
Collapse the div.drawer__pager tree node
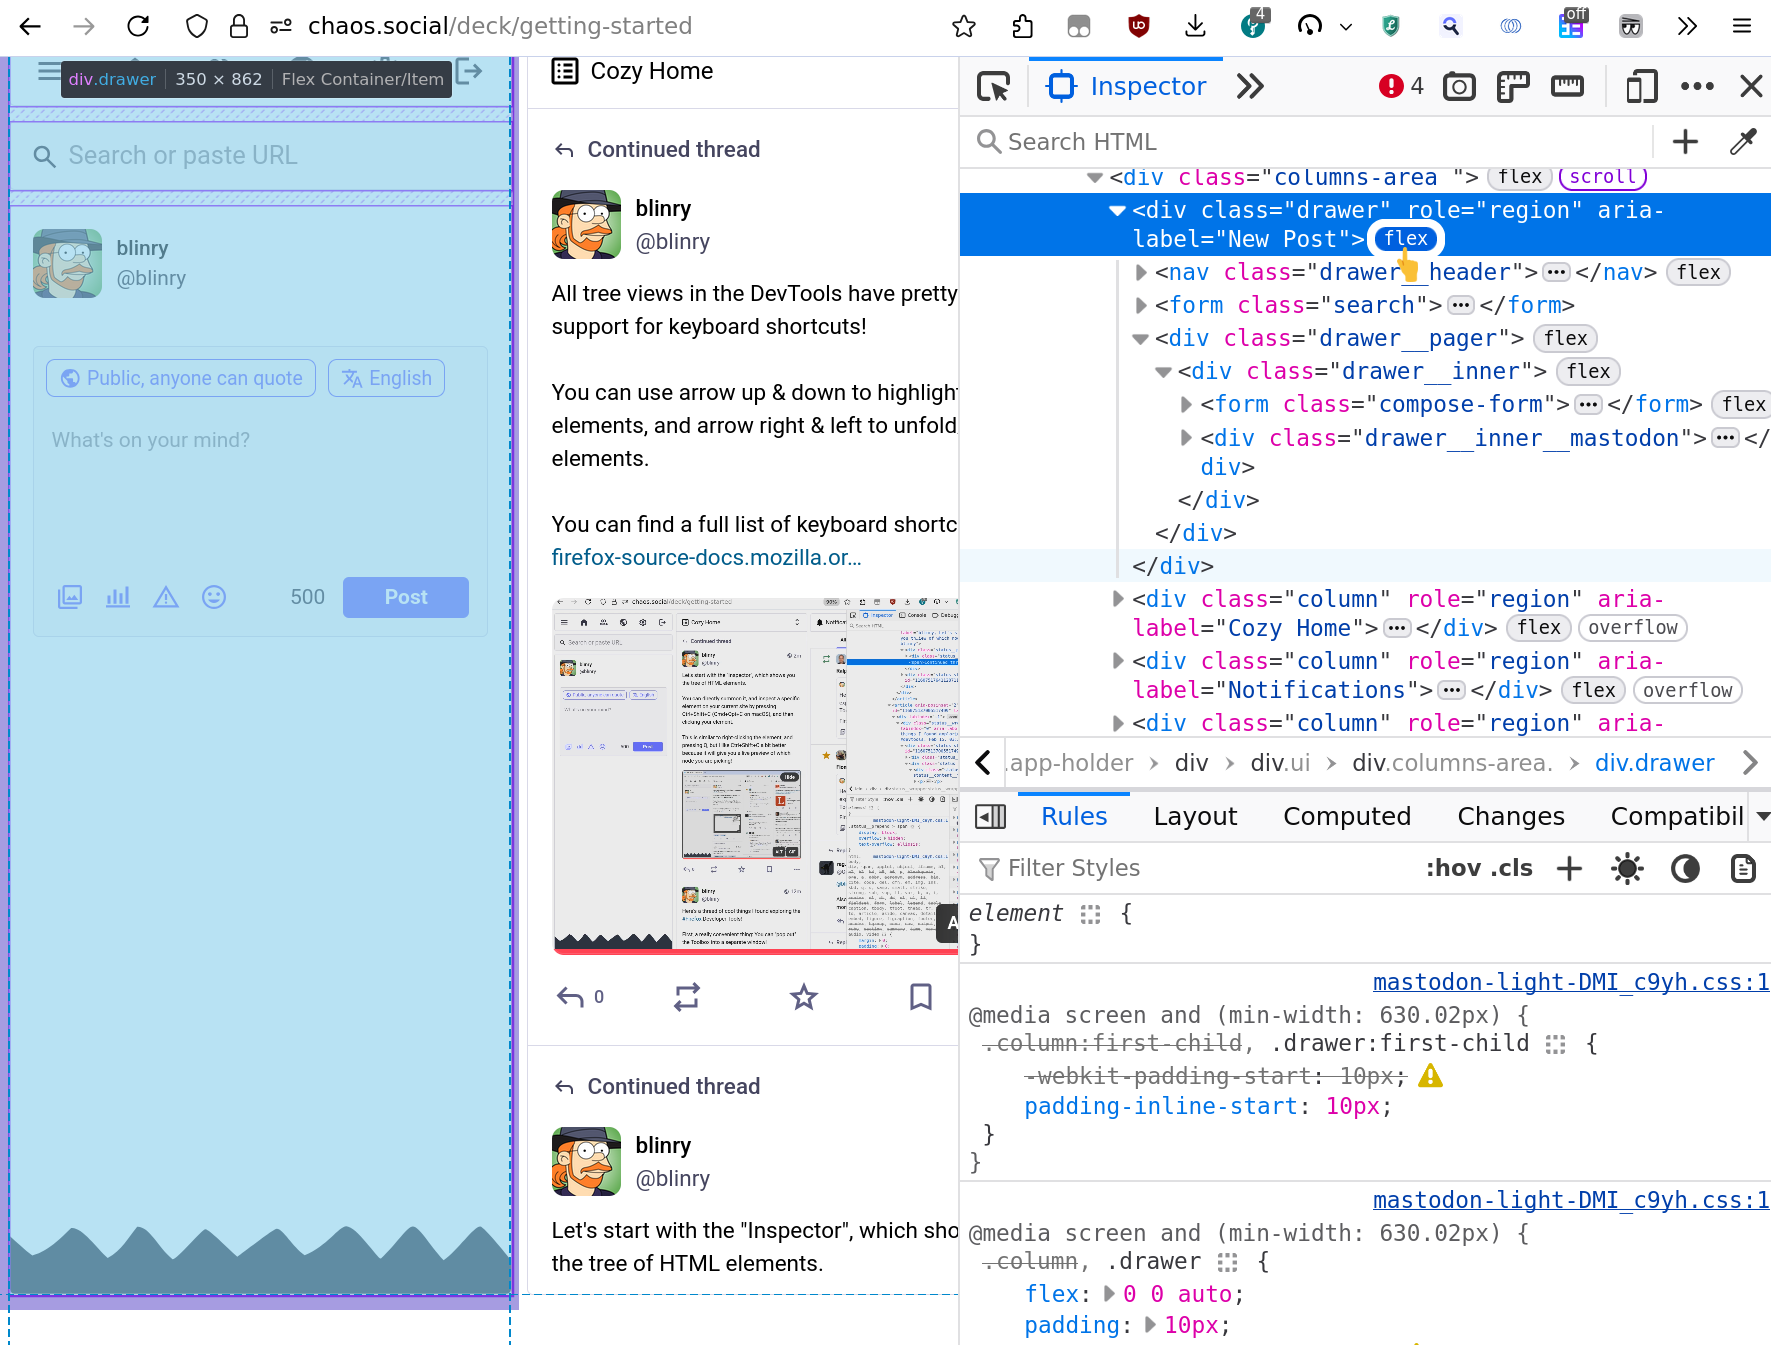tap(1140, 338)
